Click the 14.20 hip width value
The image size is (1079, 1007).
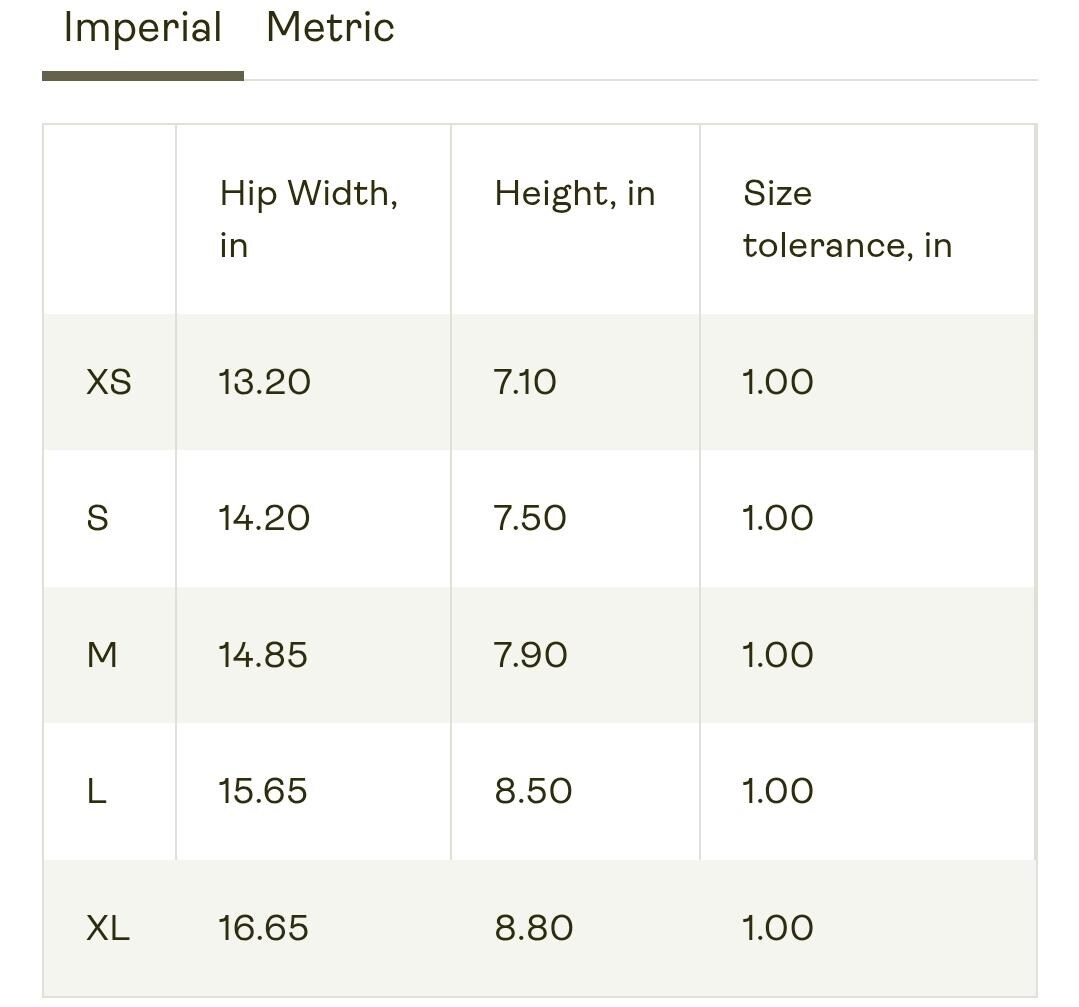[264, 518]
